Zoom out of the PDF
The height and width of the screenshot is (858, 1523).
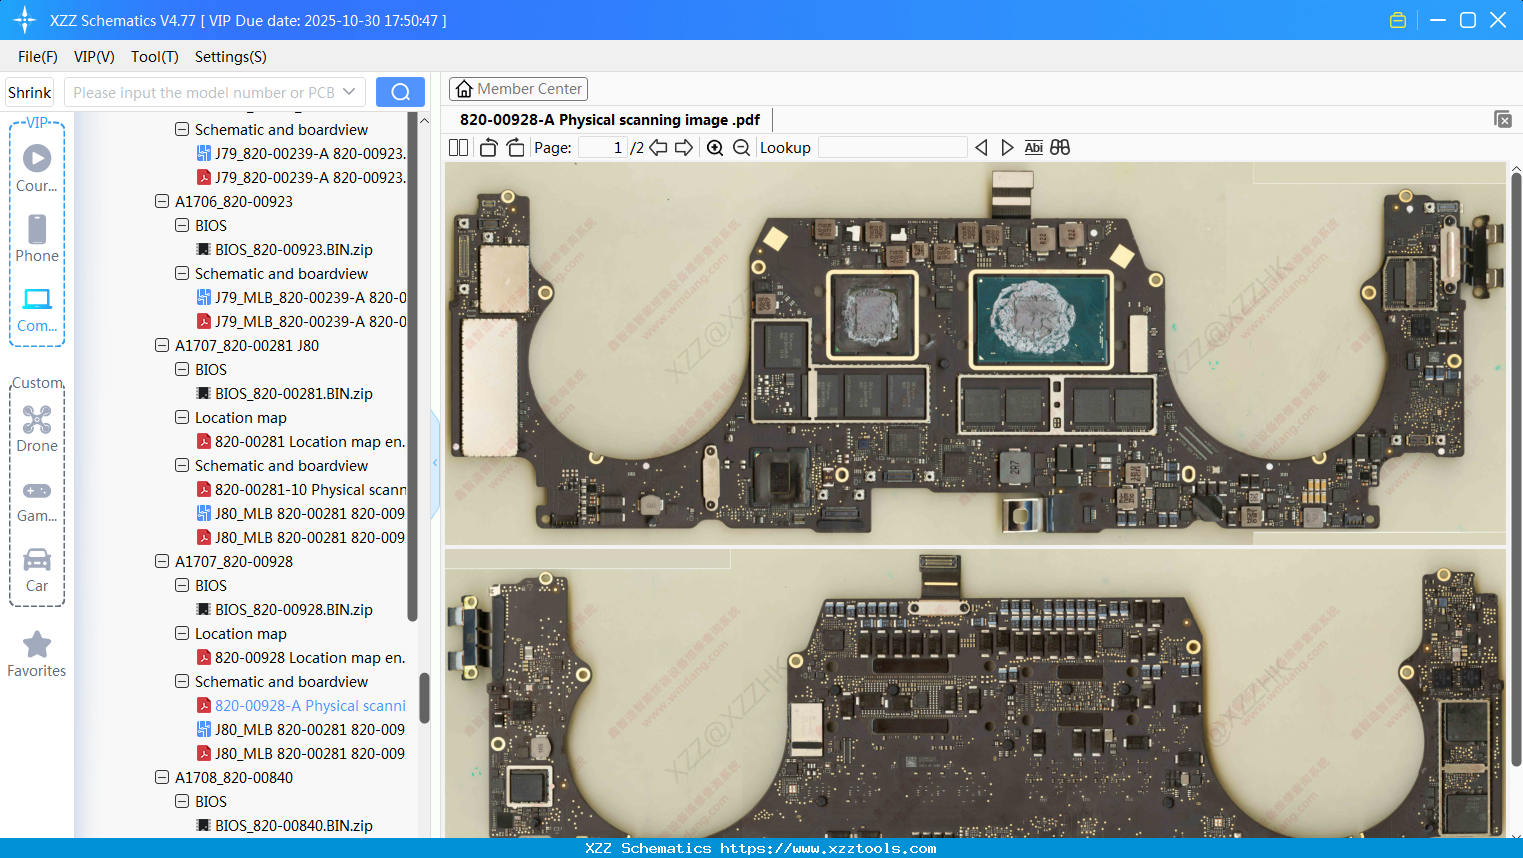pyautogui.click(x=741, y=148)
